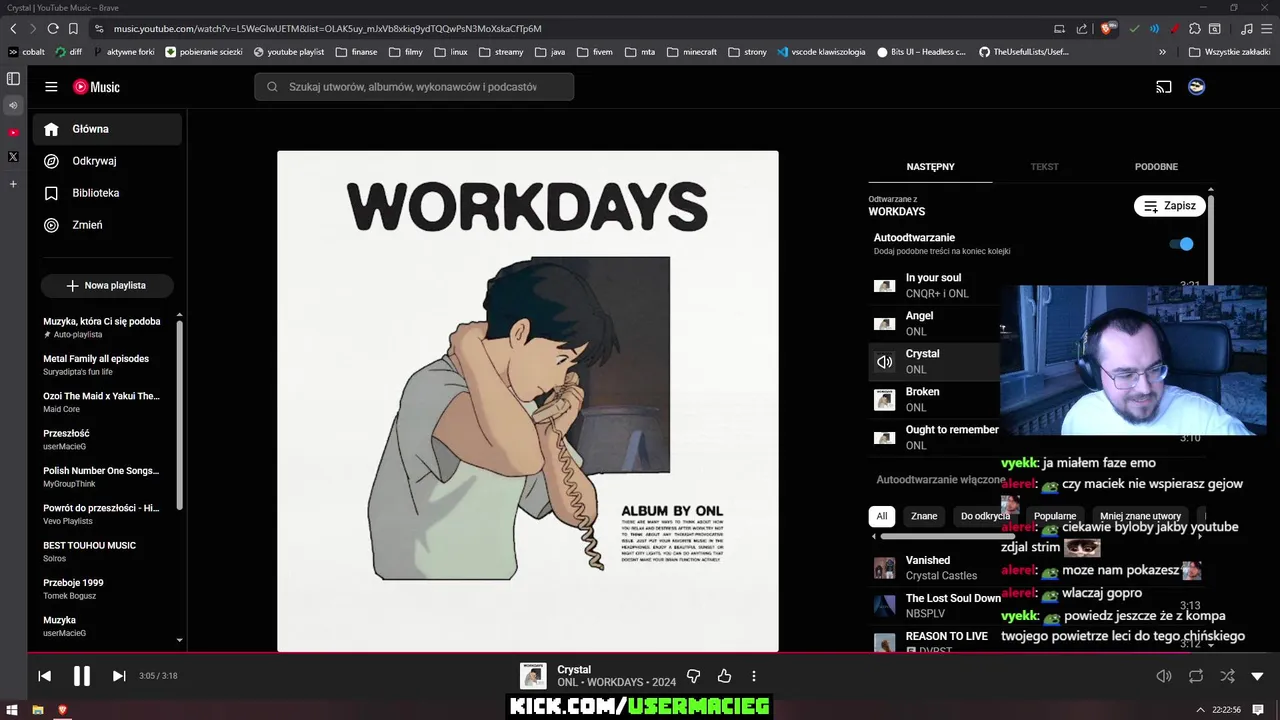
Task: Expand hidden bookmarks with chevron
Action: coord(1162,52)
